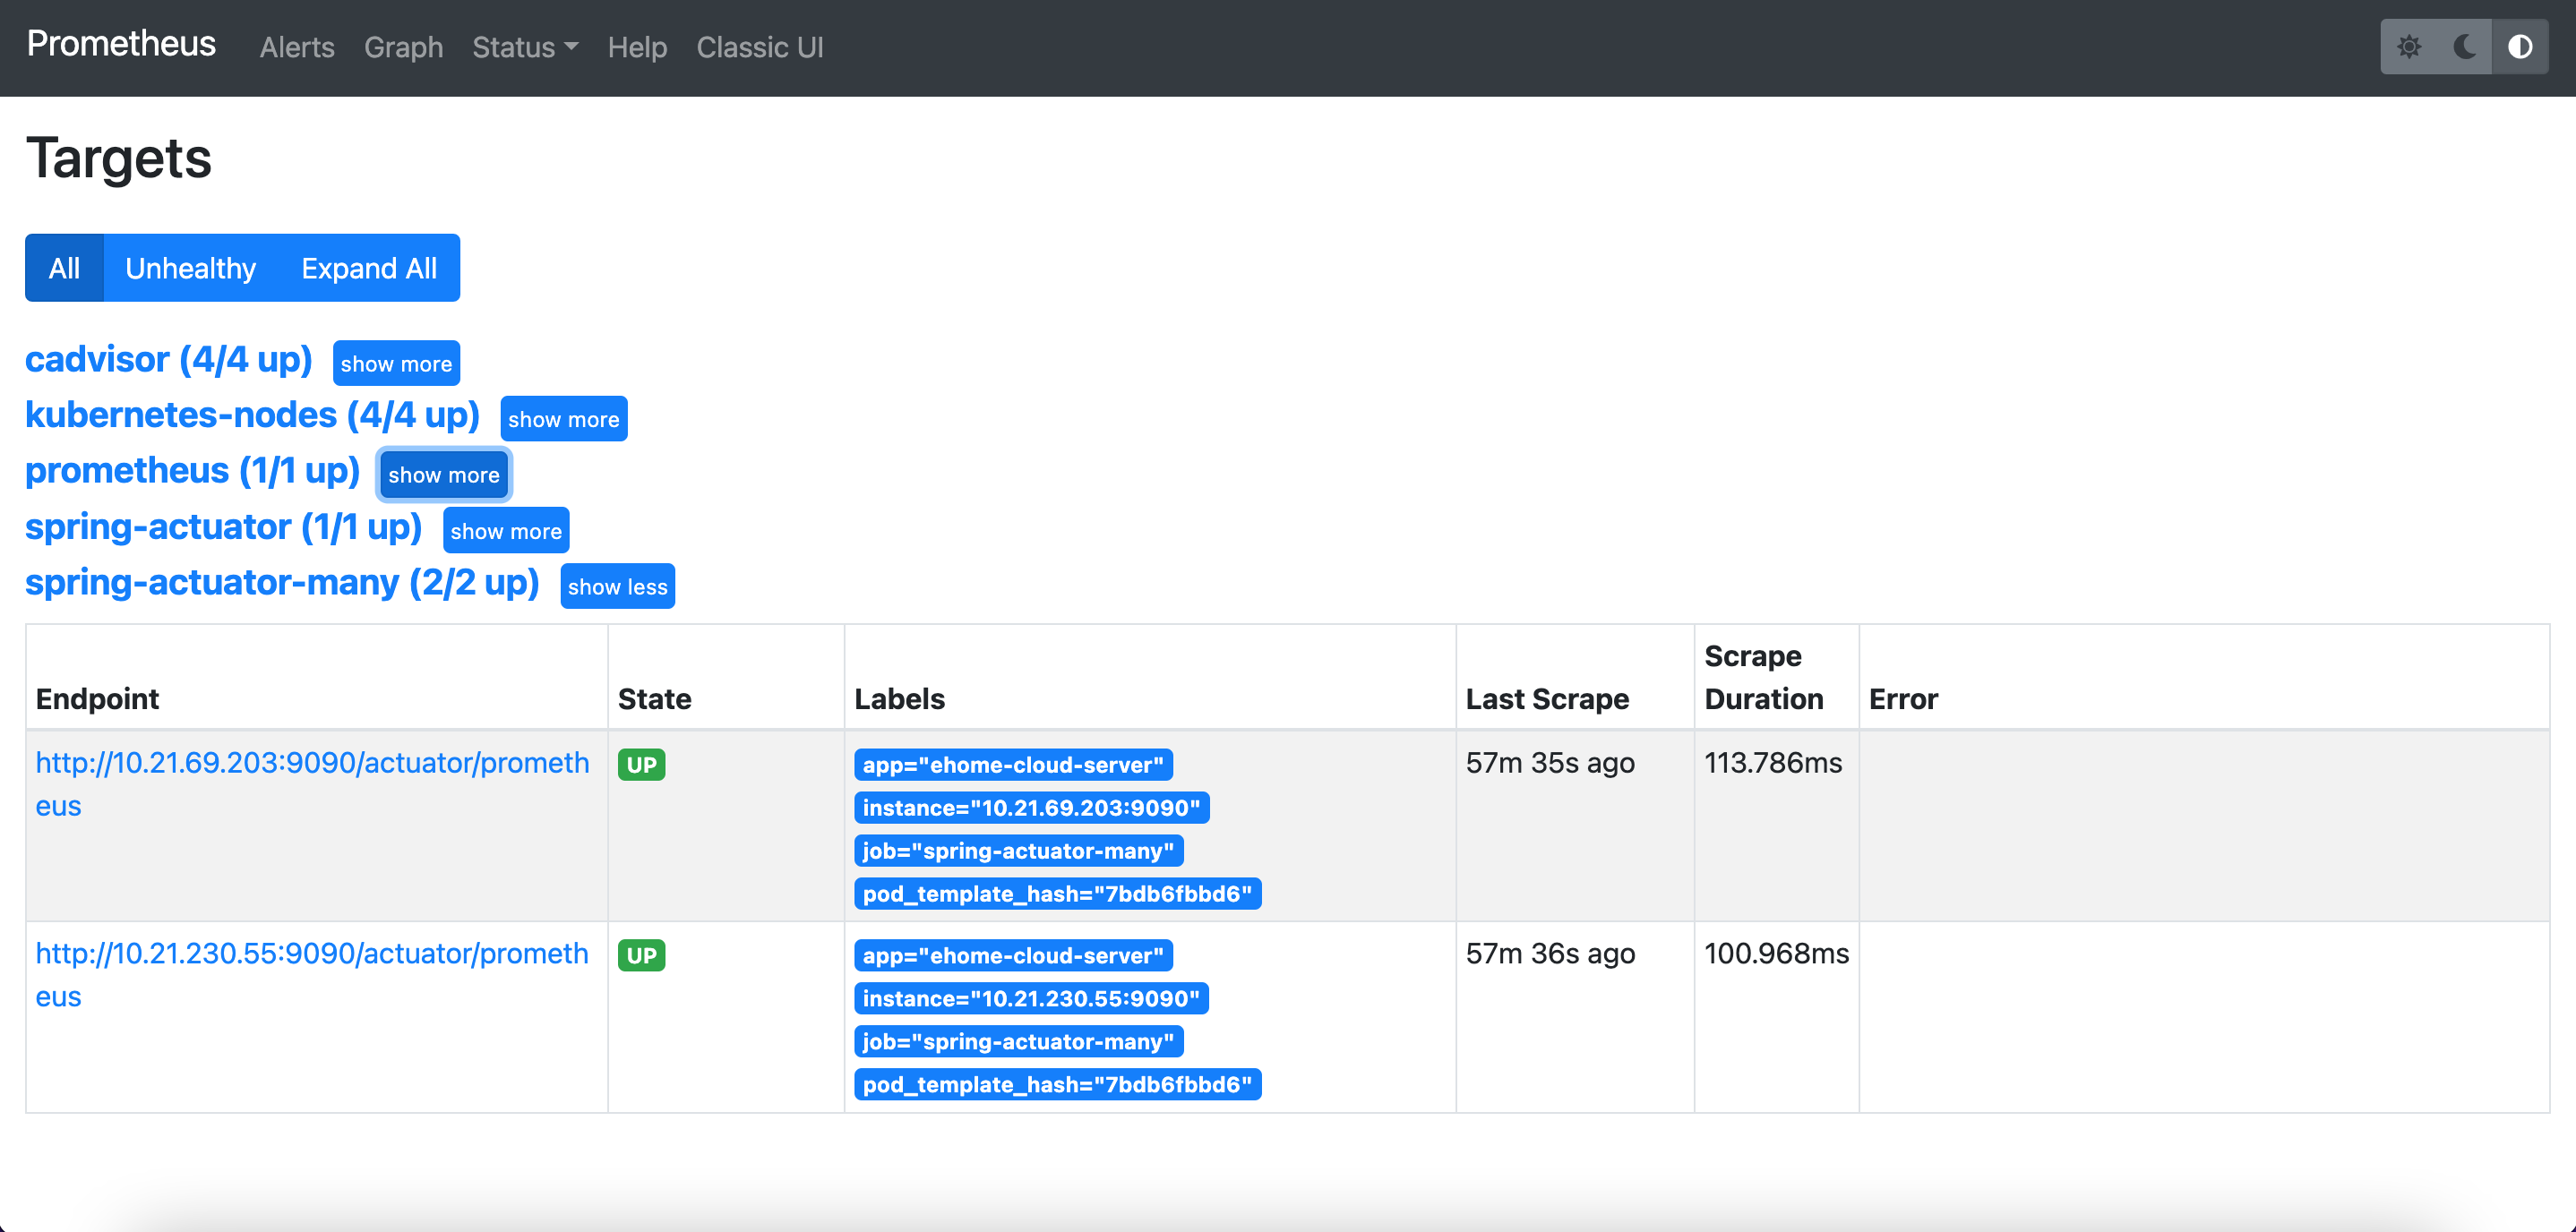The height and width of the screenshot is (1232, 2576).
Task: Select auto contrast theme icon
Action: click(2520, 47)
